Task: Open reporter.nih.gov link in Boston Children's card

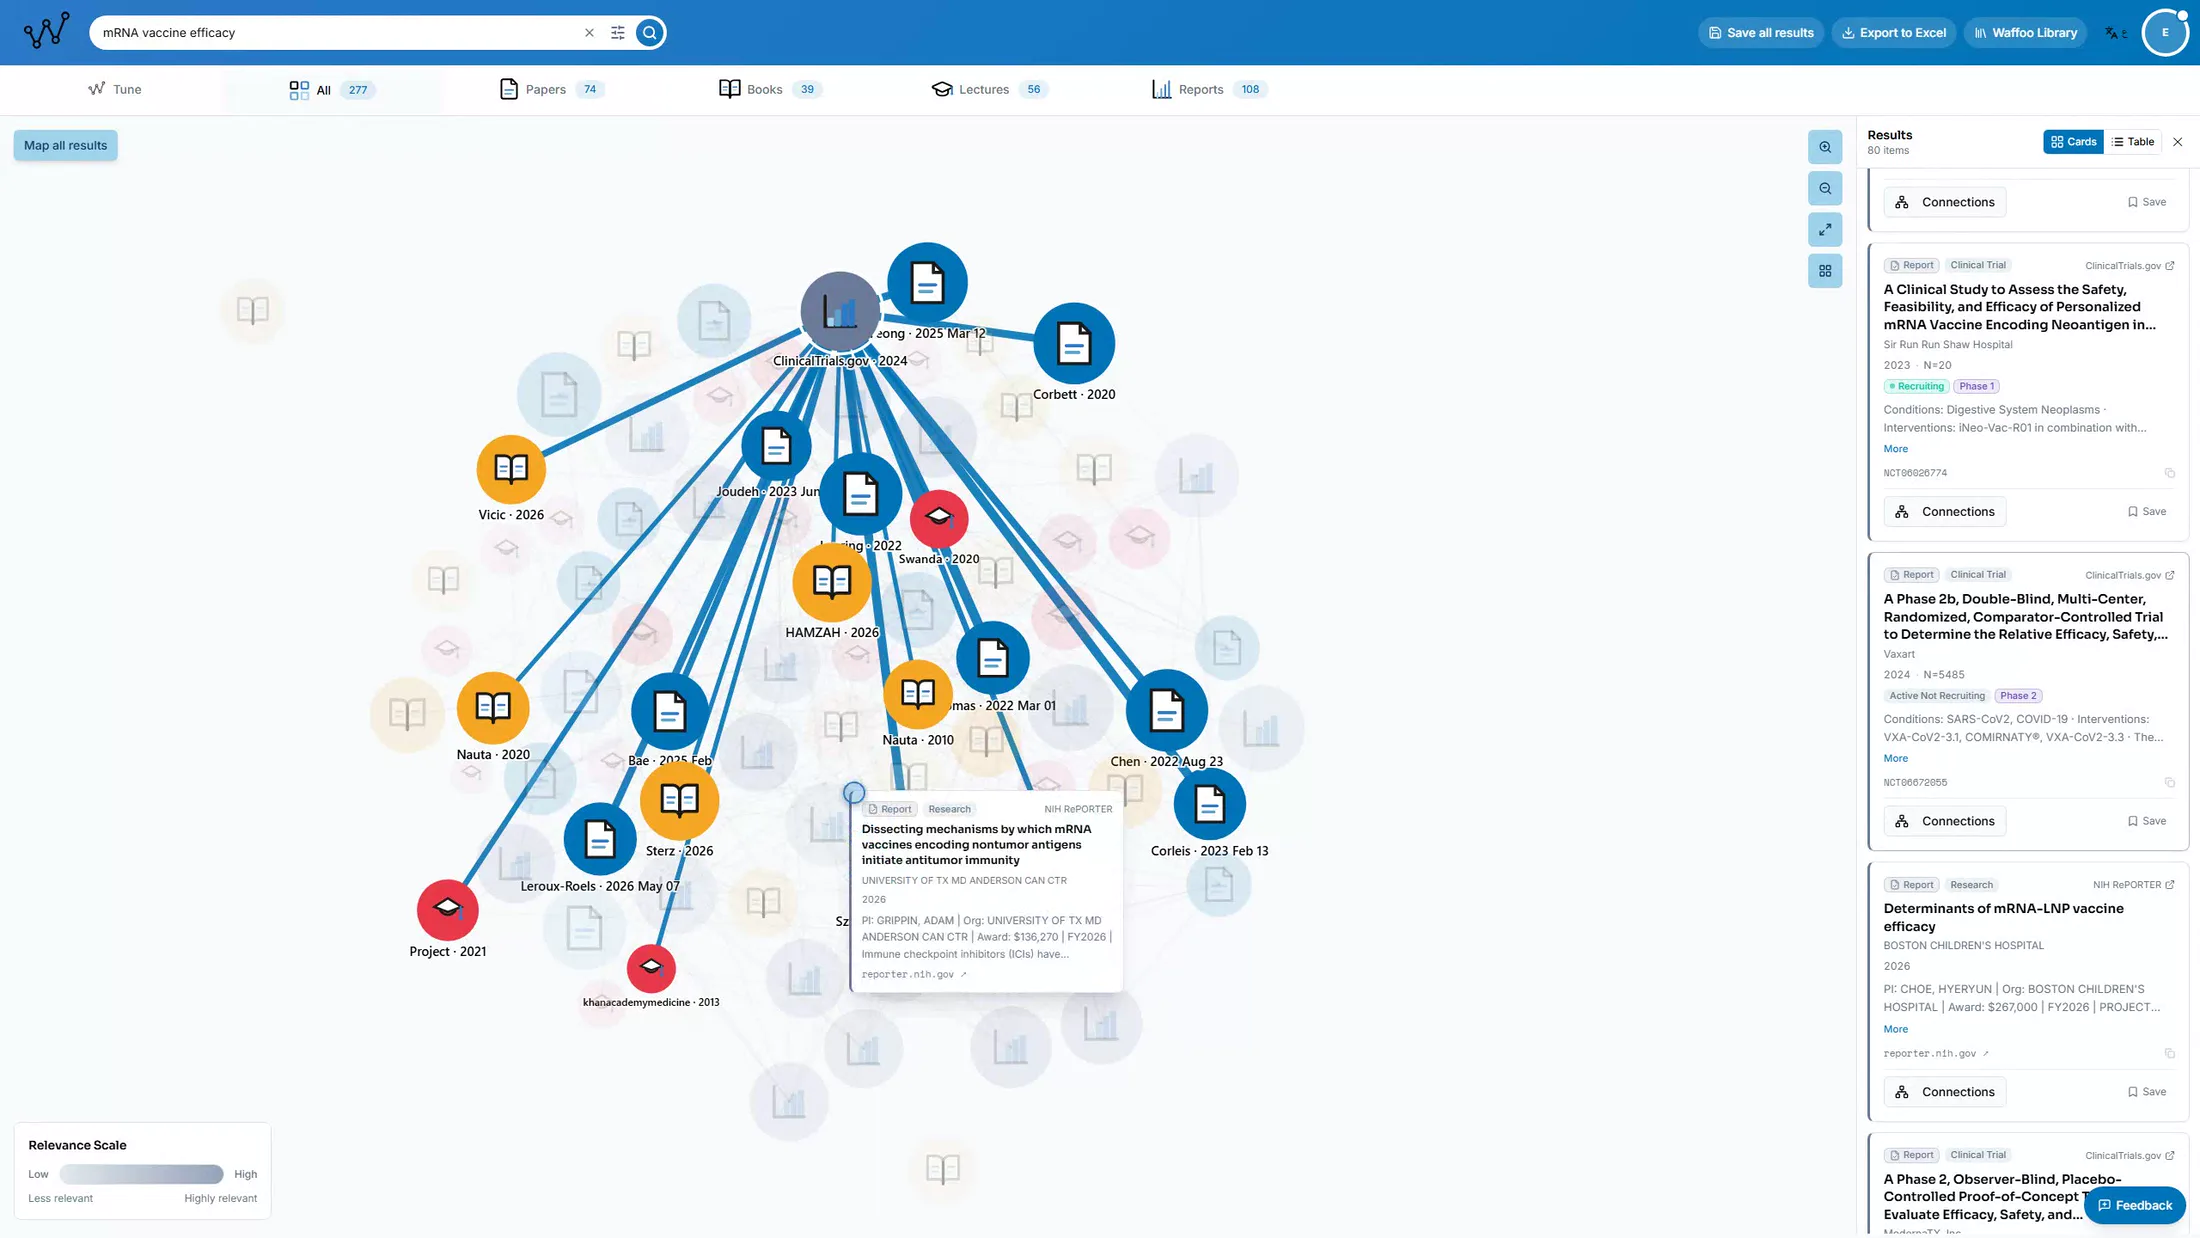Action: tap(1936, 1053)
